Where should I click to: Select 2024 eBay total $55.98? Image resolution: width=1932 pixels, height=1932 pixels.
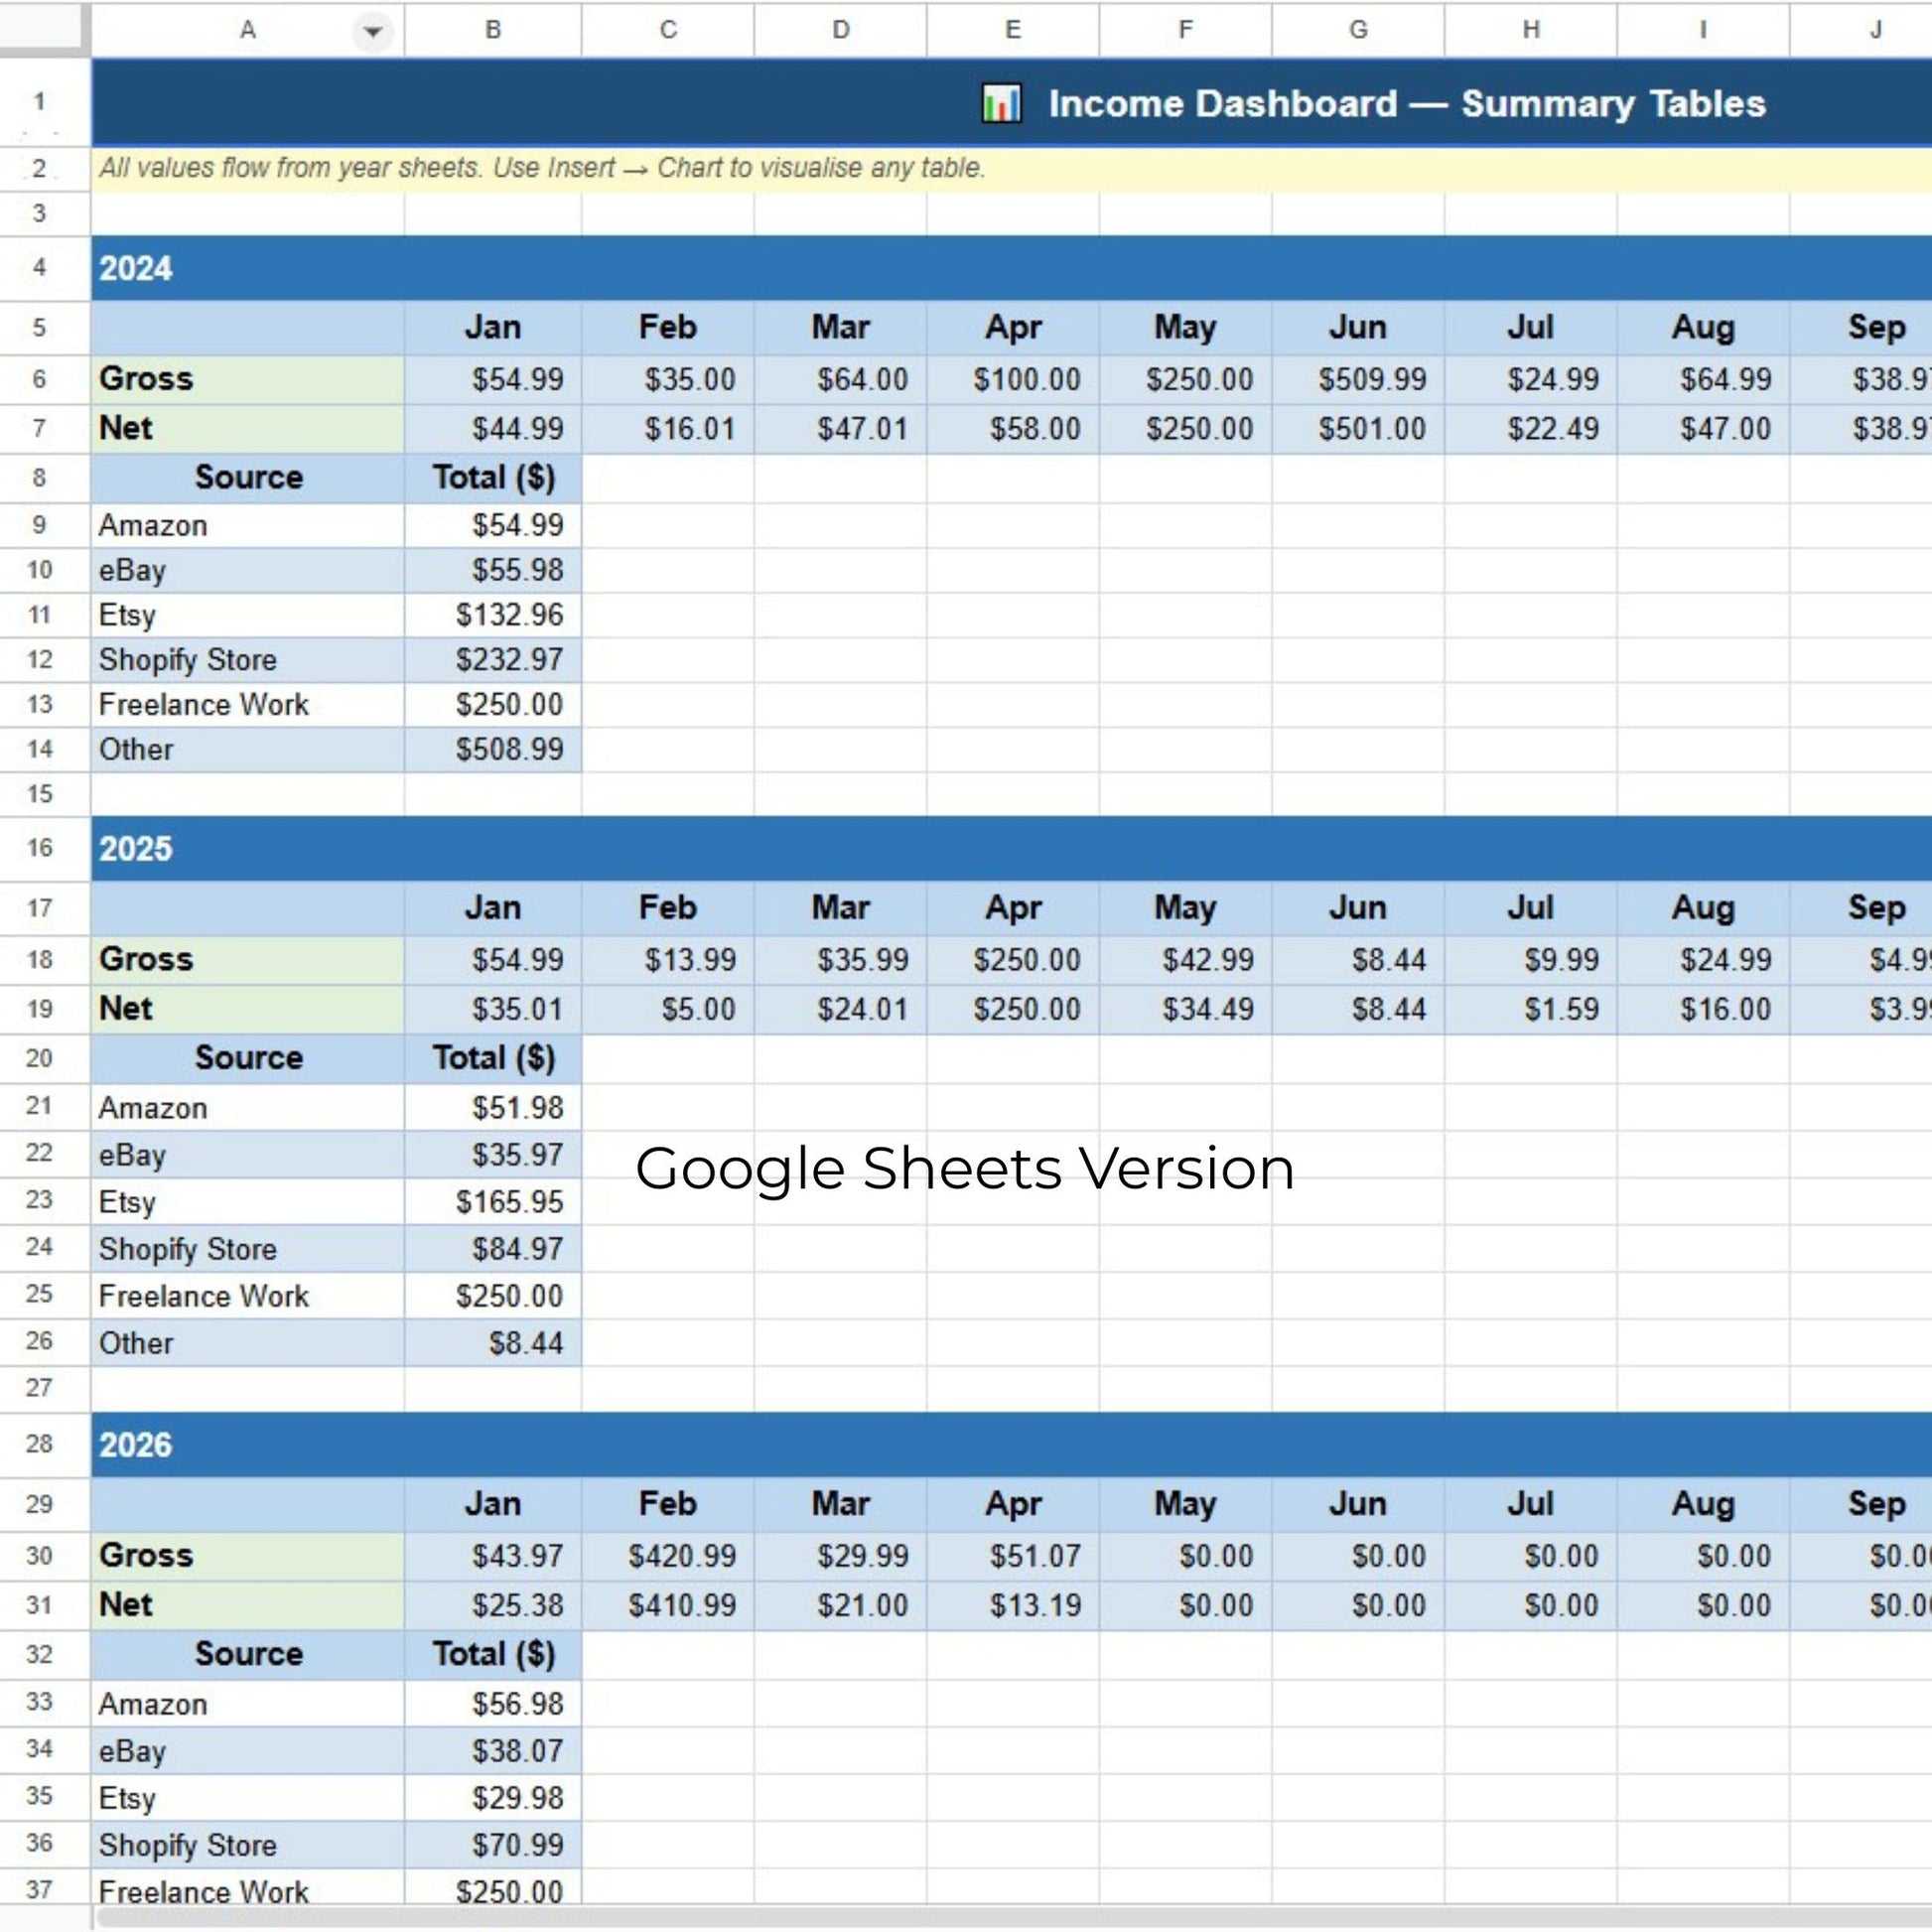coord(493,570)
